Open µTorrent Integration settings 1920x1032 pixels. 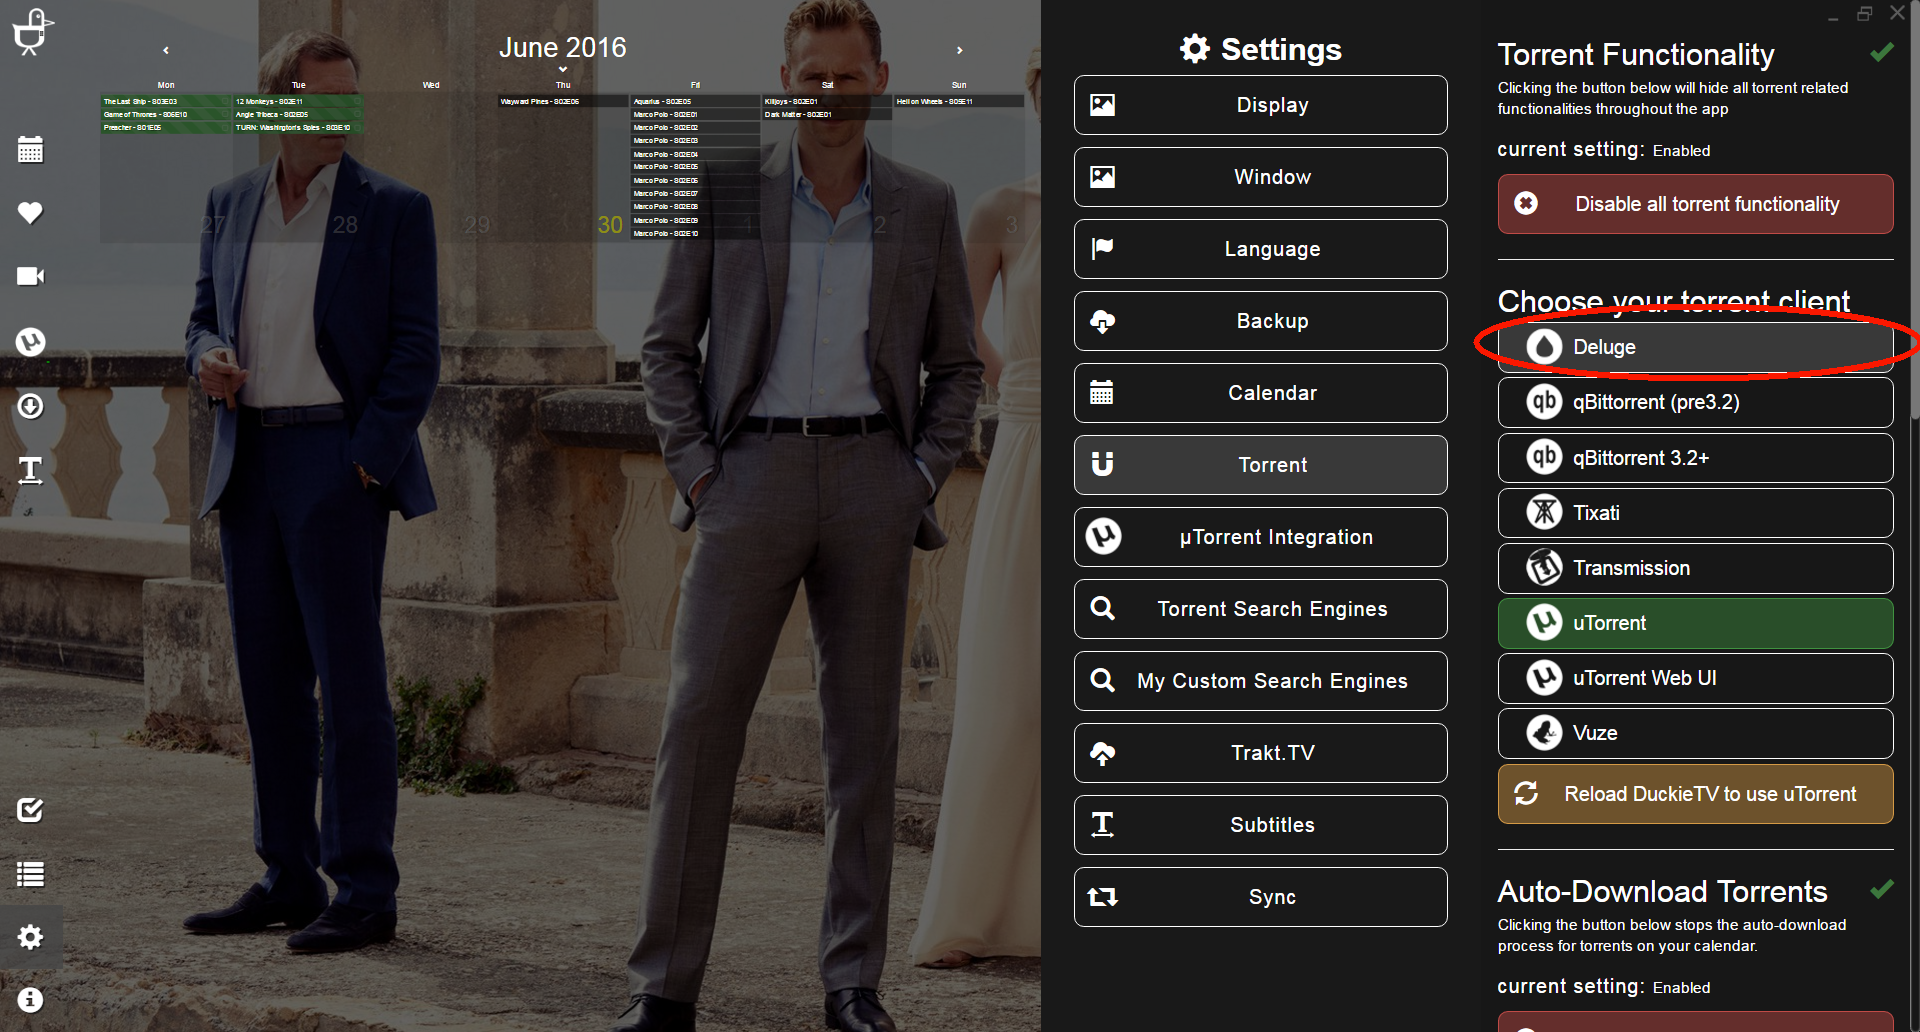point(1260,537)
